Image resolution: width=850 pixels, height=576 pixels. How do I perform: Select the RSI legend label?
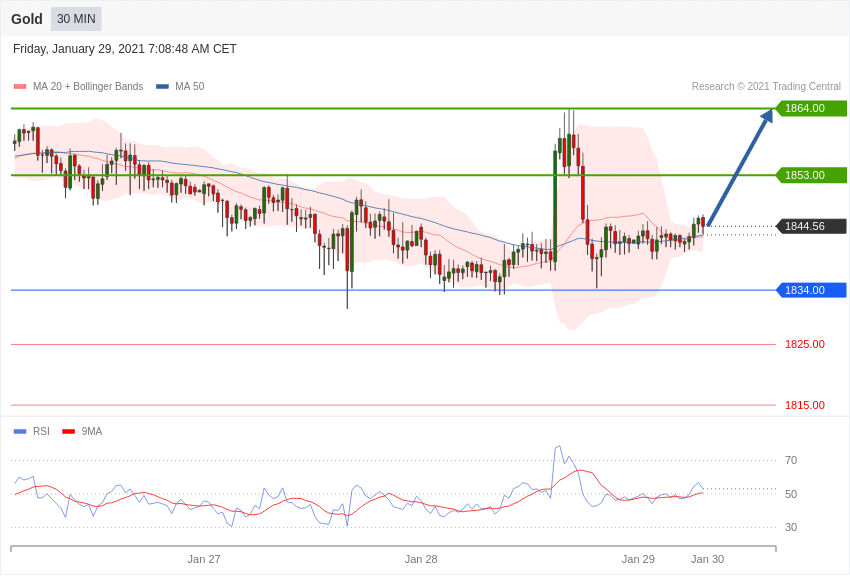(41, 432)
